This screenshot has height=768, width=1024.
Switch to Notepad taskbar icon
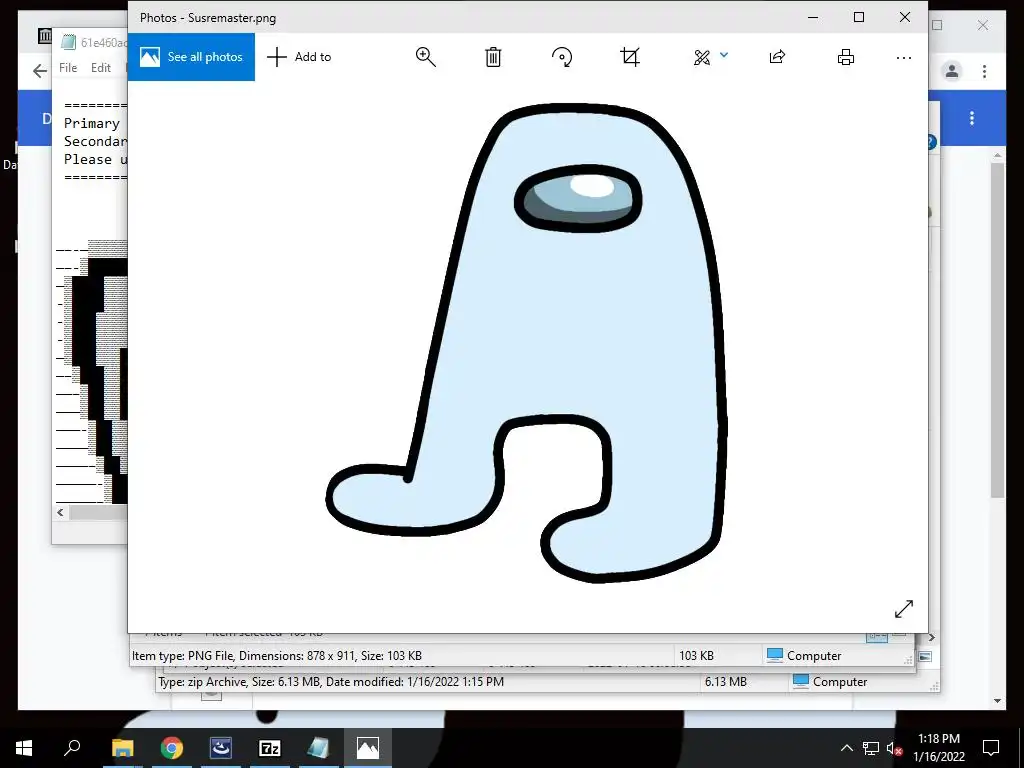click(318, 748)
